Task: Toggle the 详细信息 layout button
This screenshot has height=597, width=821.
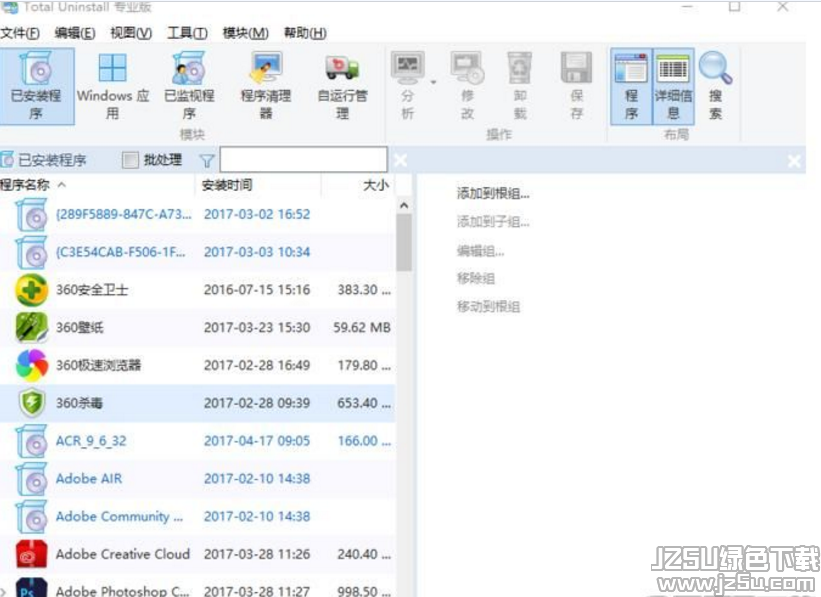Action: (x=673, y=86)
